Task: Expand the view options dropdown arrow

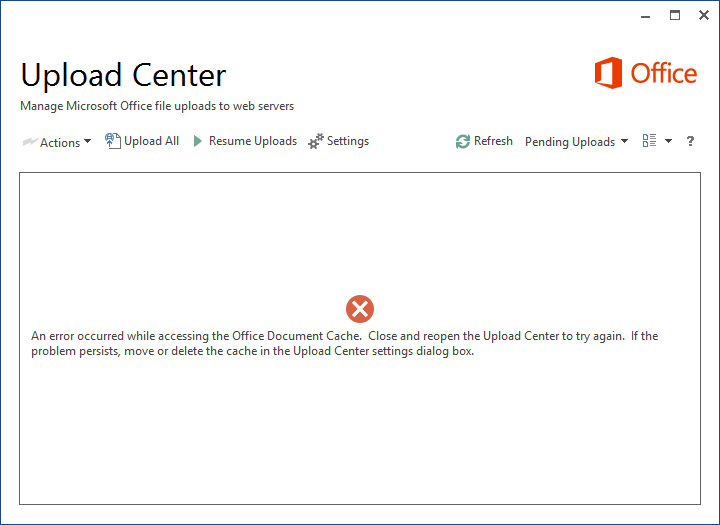Action: pyautogui.click(x=668, y=142)
